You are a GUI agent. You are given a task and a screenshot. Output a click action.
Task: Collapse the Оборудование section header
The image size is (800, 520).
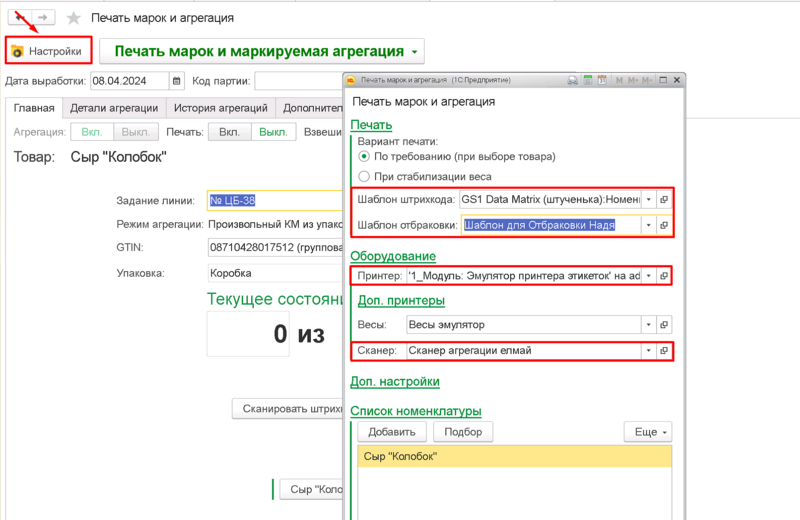393,256
